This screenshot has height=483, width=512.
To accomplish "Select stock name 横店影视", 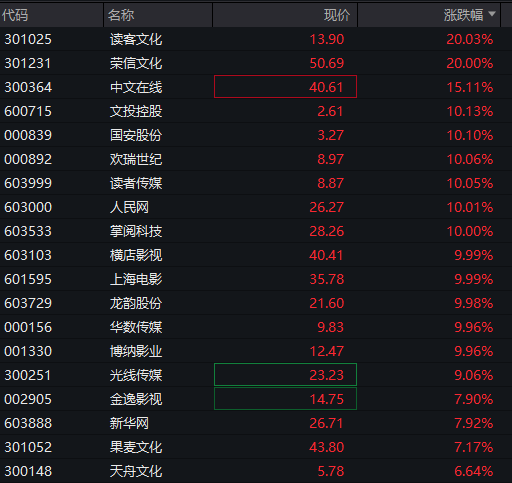I will point(136,255).
